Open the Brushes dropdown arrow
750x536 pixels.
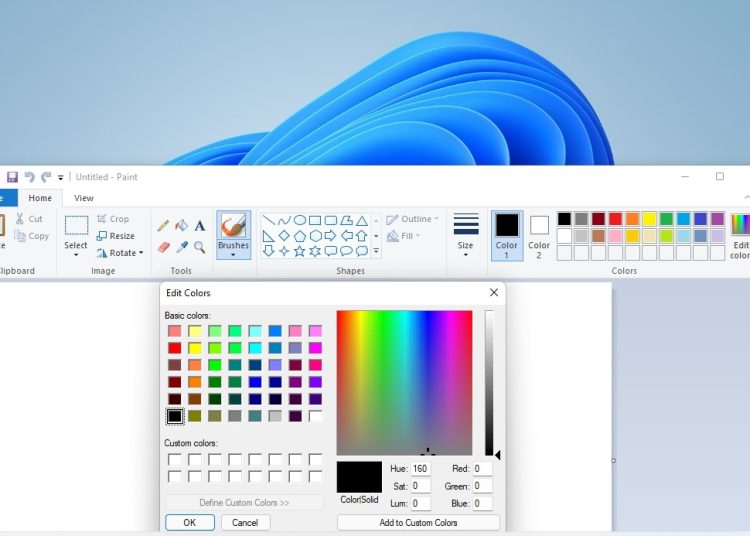click(x=233, y=255)
